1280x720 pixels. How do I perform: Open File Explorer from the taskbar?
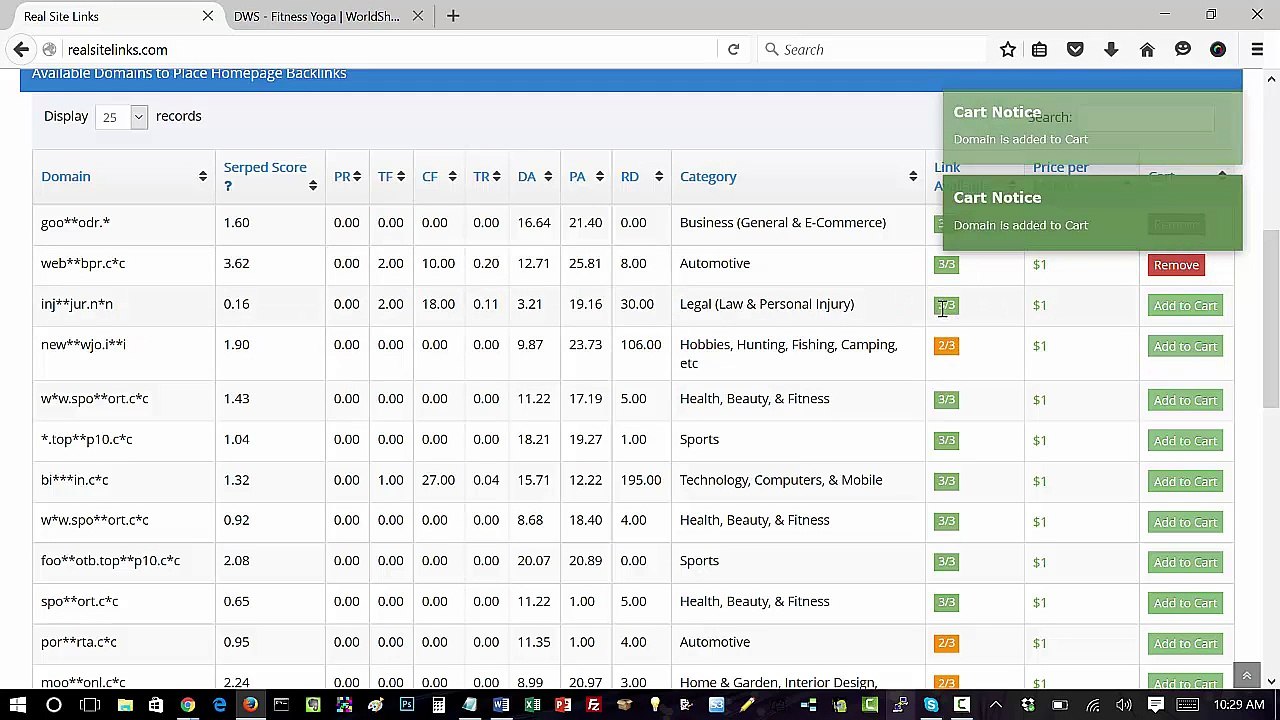pos(125,705)
